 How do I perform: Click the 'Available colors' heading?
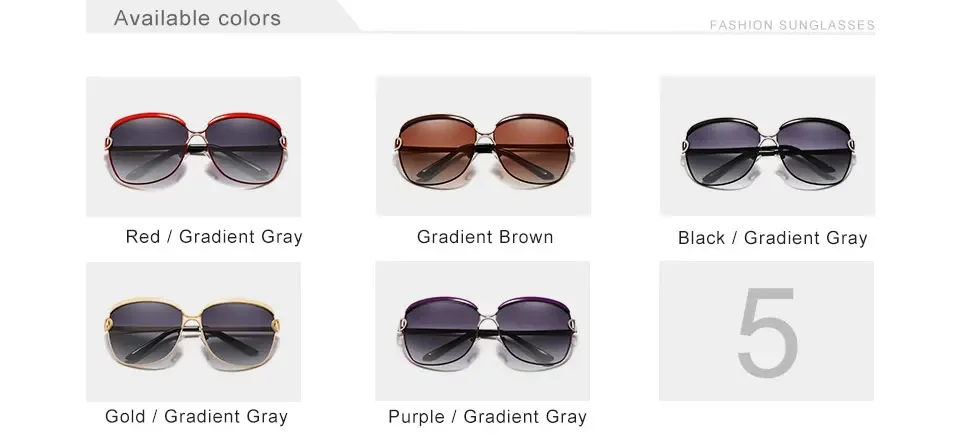click(x=197, y=18)
